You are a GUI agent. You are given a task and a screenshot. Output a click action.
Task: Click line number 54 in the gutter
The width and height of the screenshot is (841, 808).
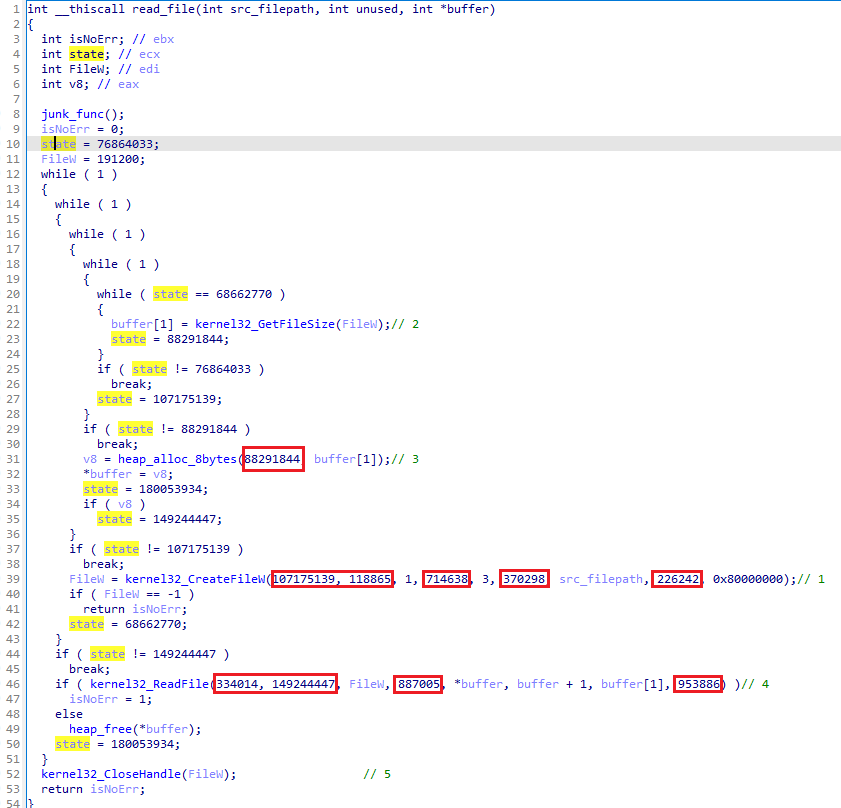pyautogui.click(x=13, y=803)
